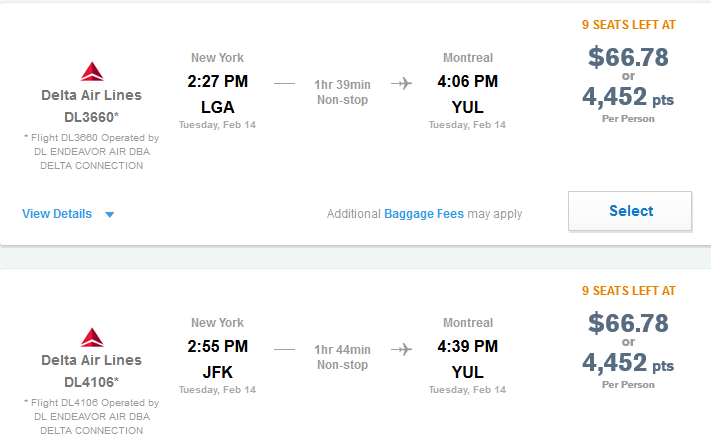Click the 4,452 pts option for the JFK flight
Viewport: 711px width, 443px height.
point(628,362)
